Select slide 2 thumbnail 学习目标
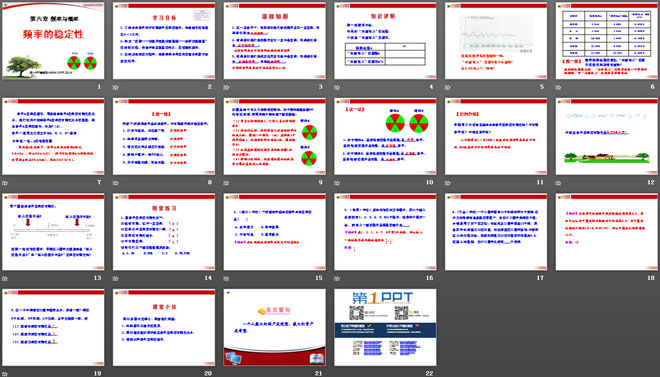 click(164, 41)
